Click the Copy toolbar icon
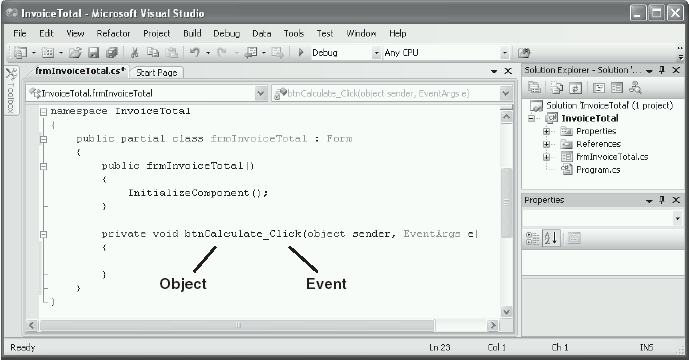Screen dimensions: 689x360 (x=153, y=53)
